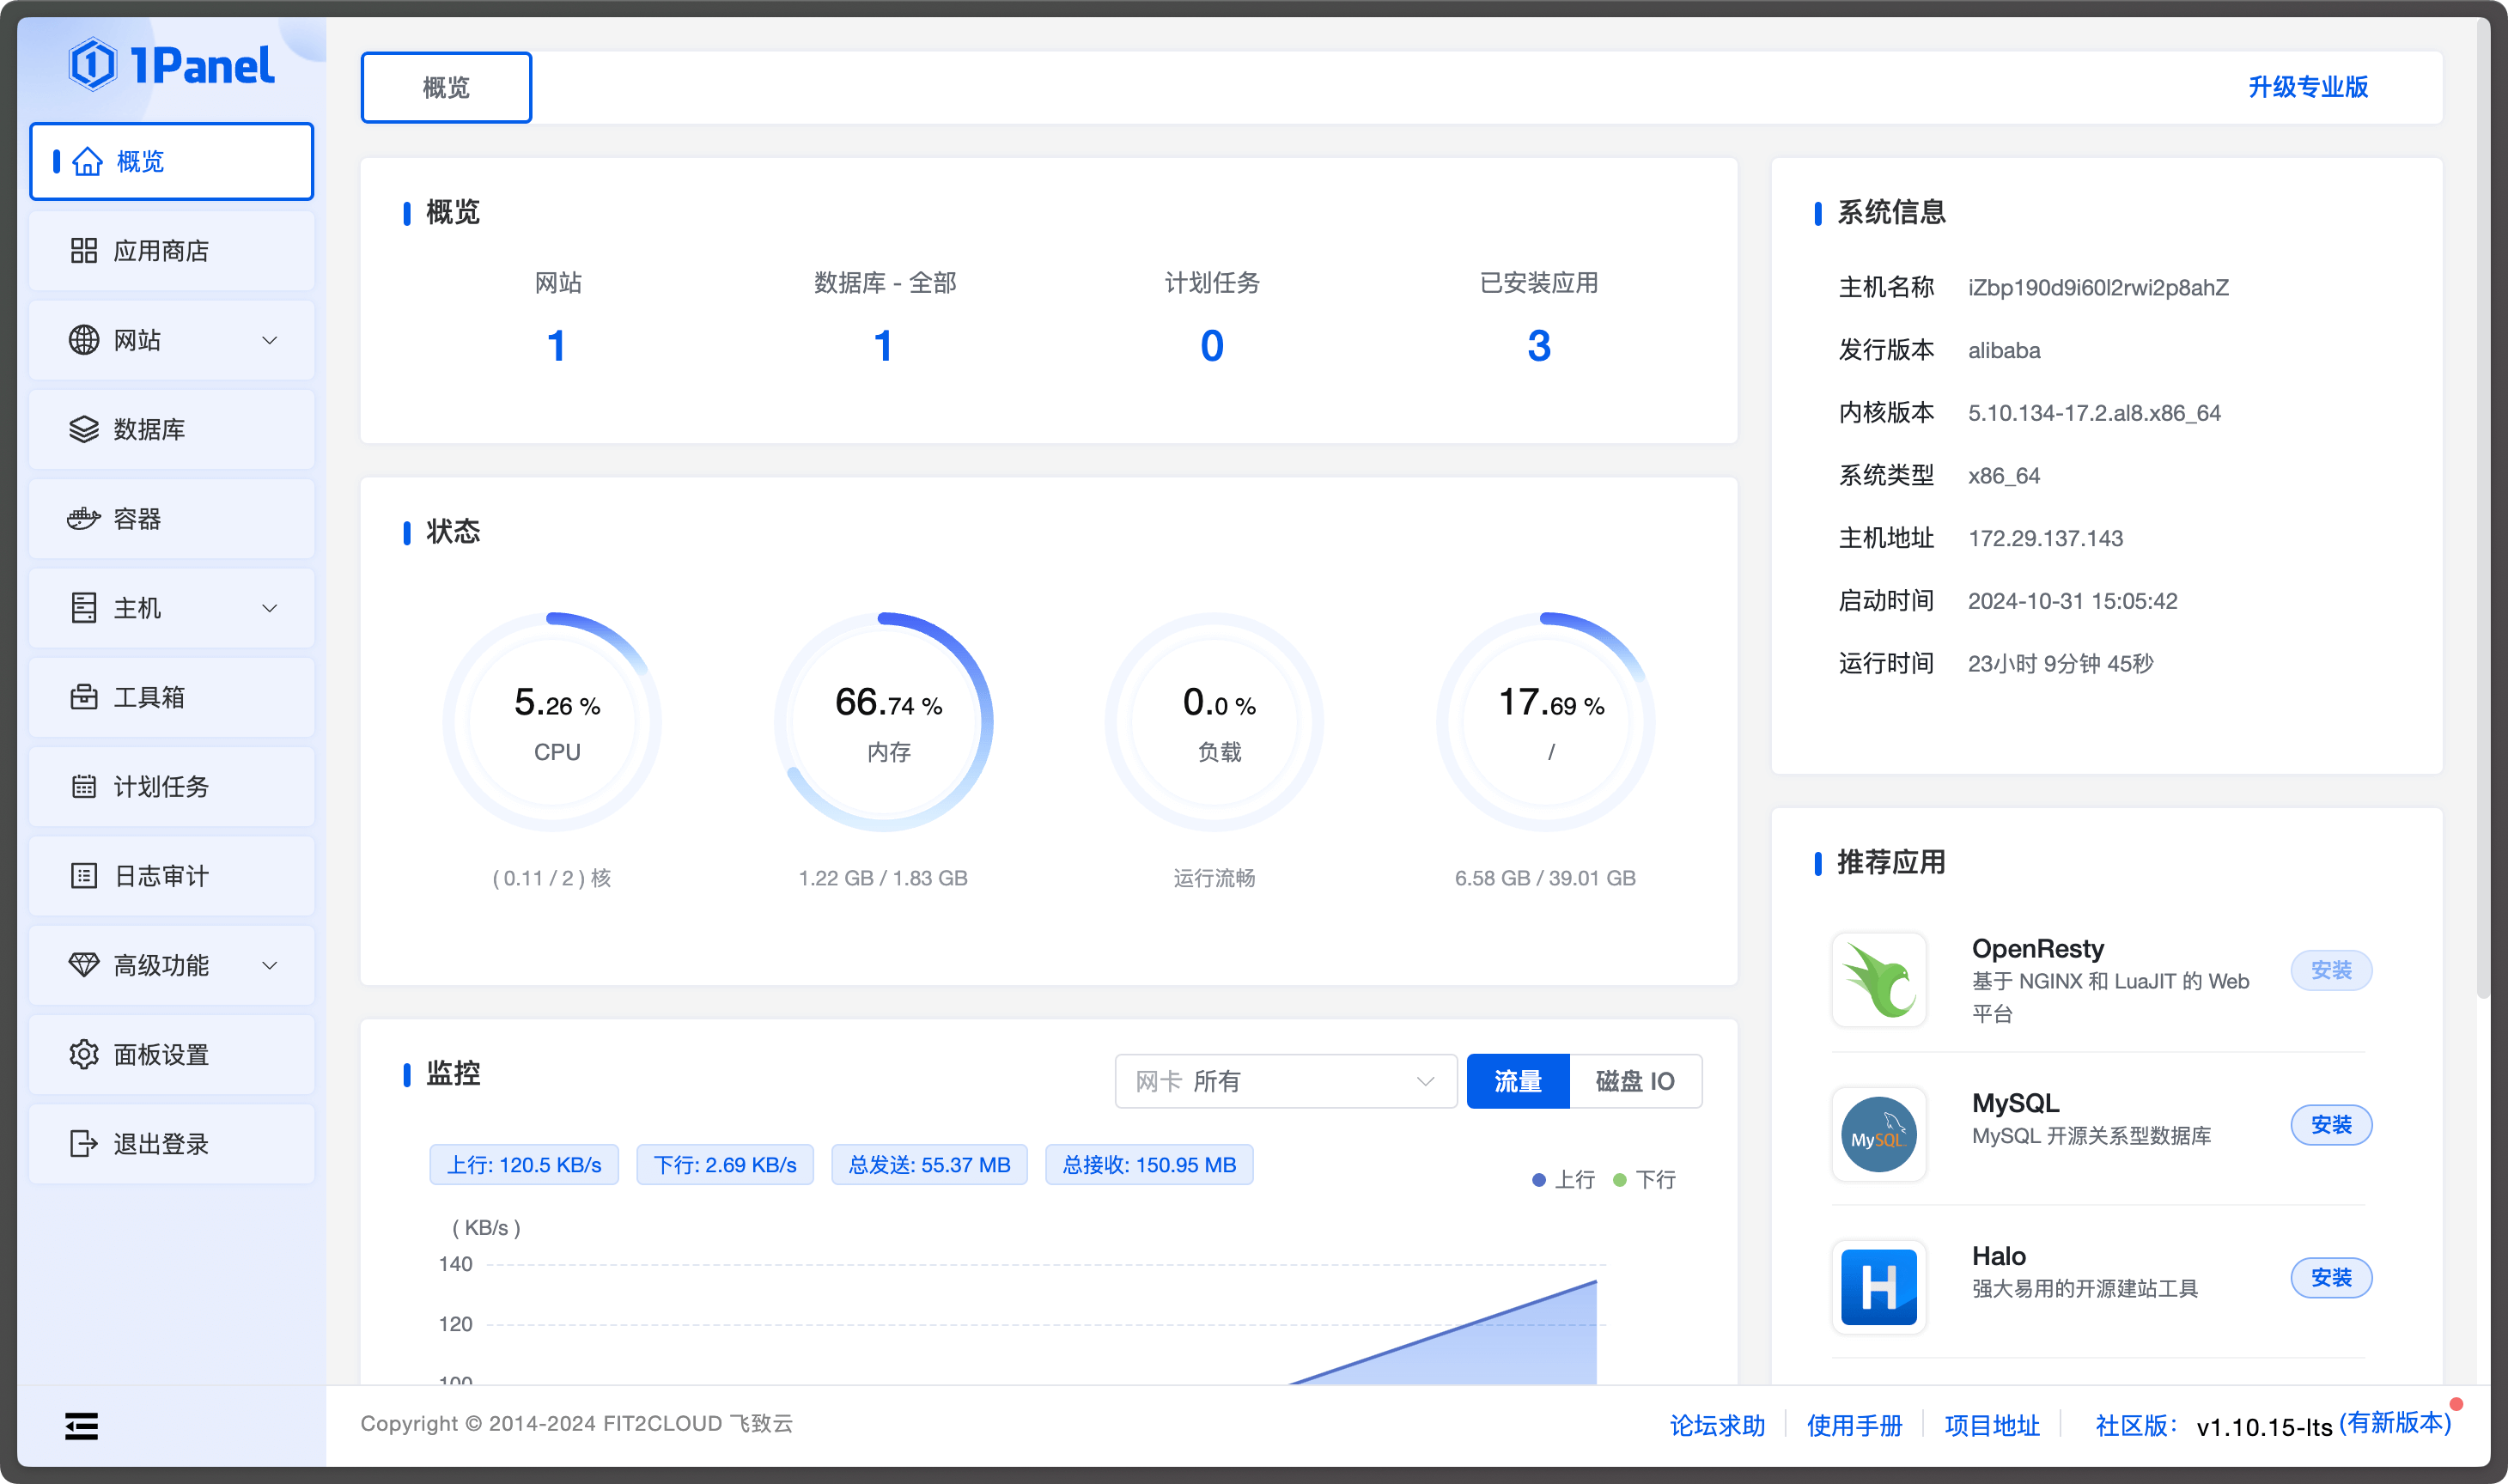Install MySQL via its 安装 button

point(2331,1125)
